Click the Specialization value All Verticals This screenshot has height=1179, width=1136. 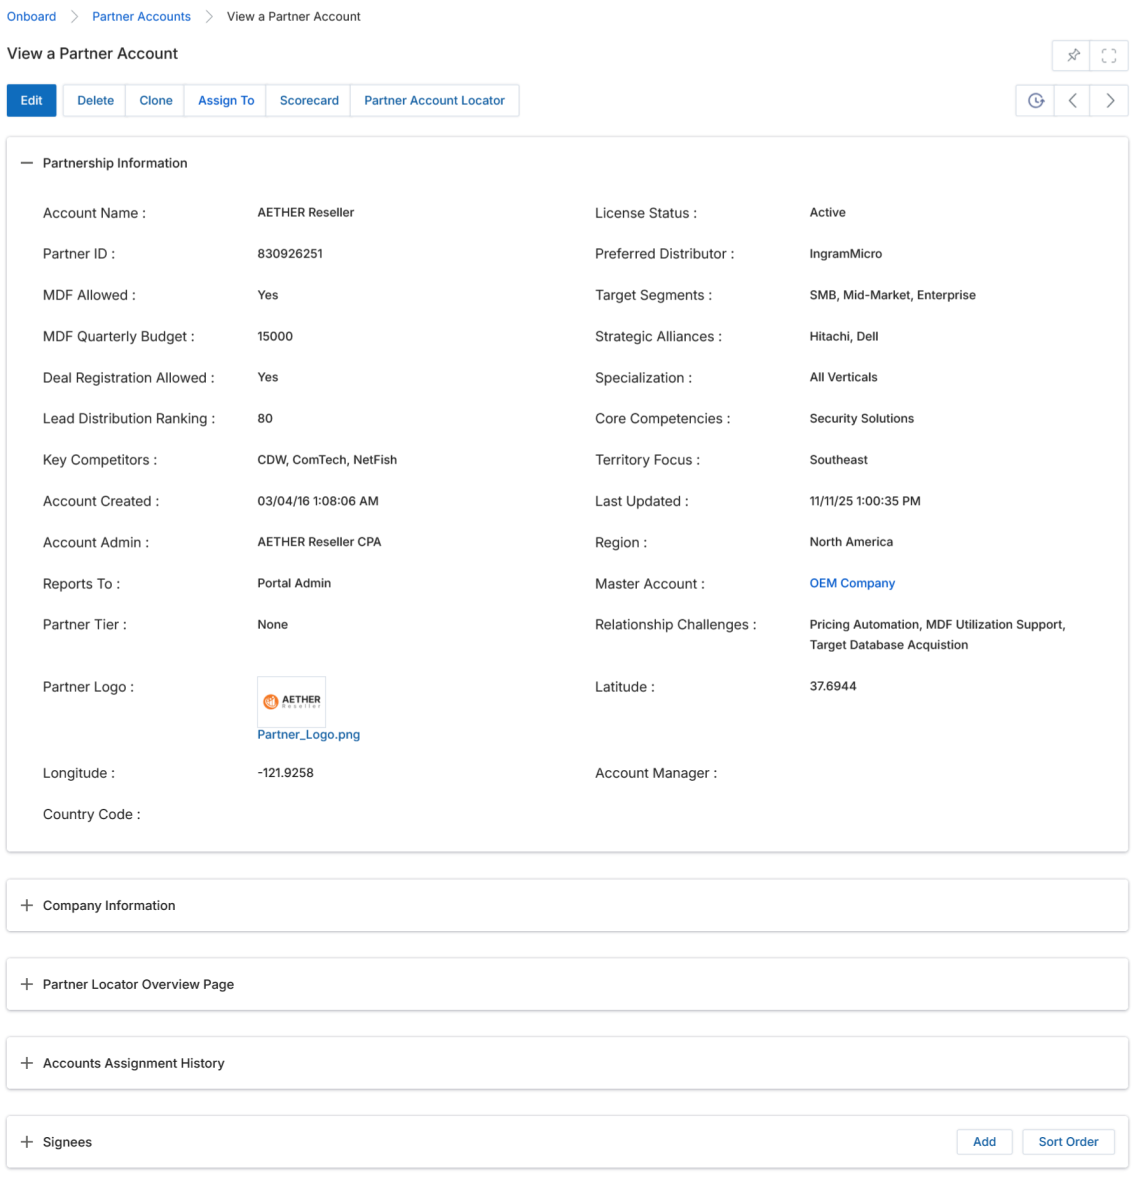point(843,377)
